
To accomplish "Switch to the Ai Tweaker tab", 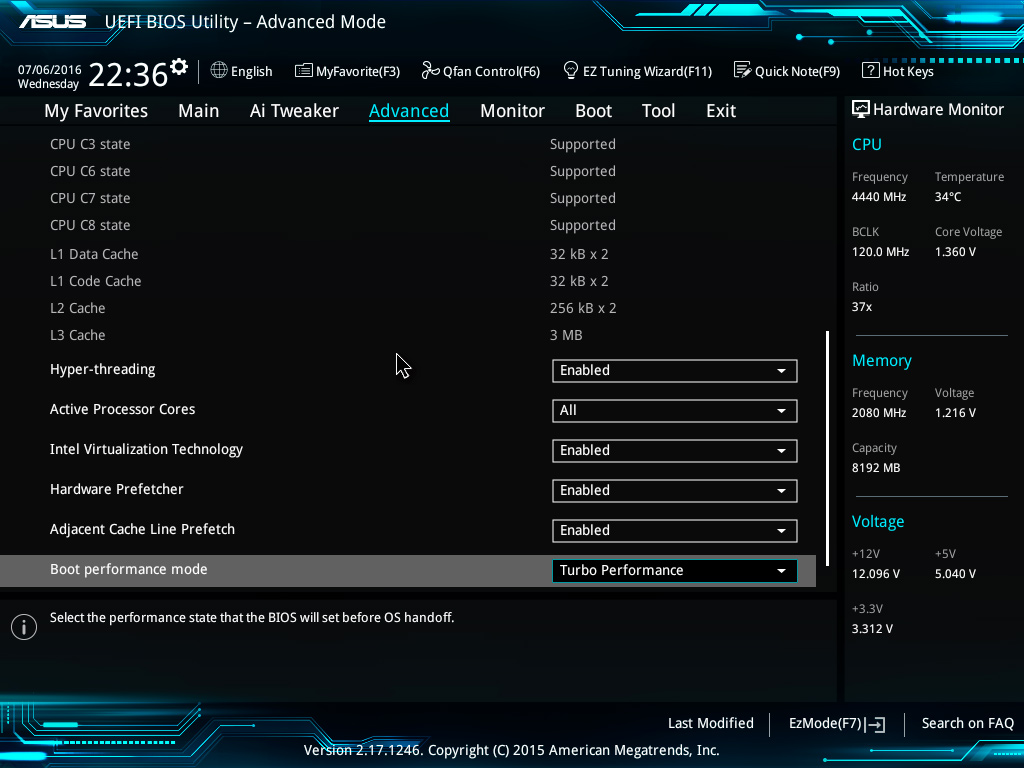I will [294, 111].
